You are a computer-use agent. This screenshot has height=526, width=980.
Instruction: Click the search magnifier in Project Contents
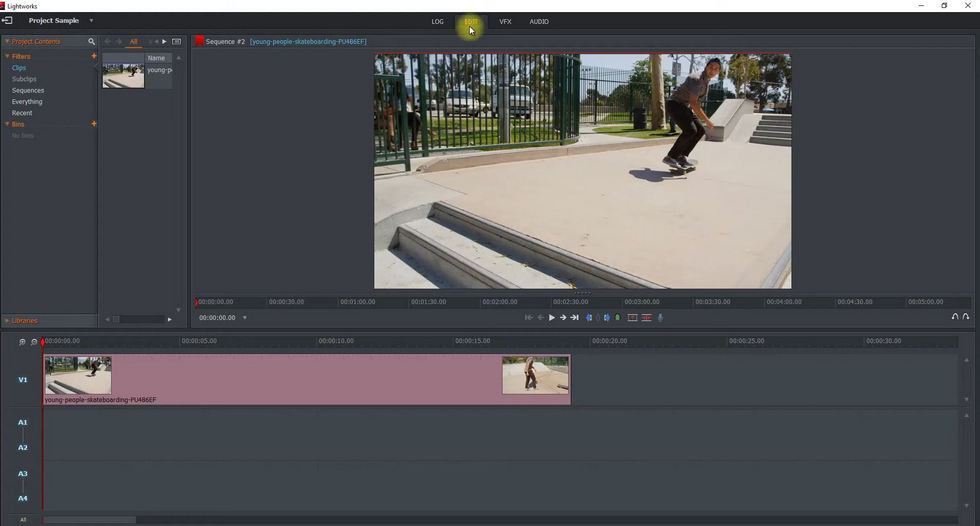pos(91,41)
